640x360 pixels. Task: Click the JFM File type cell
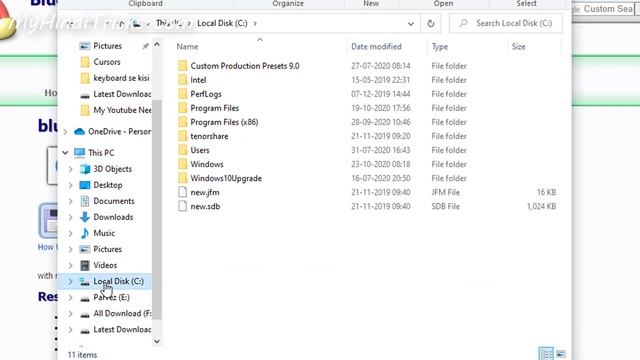tap(445, 192)
